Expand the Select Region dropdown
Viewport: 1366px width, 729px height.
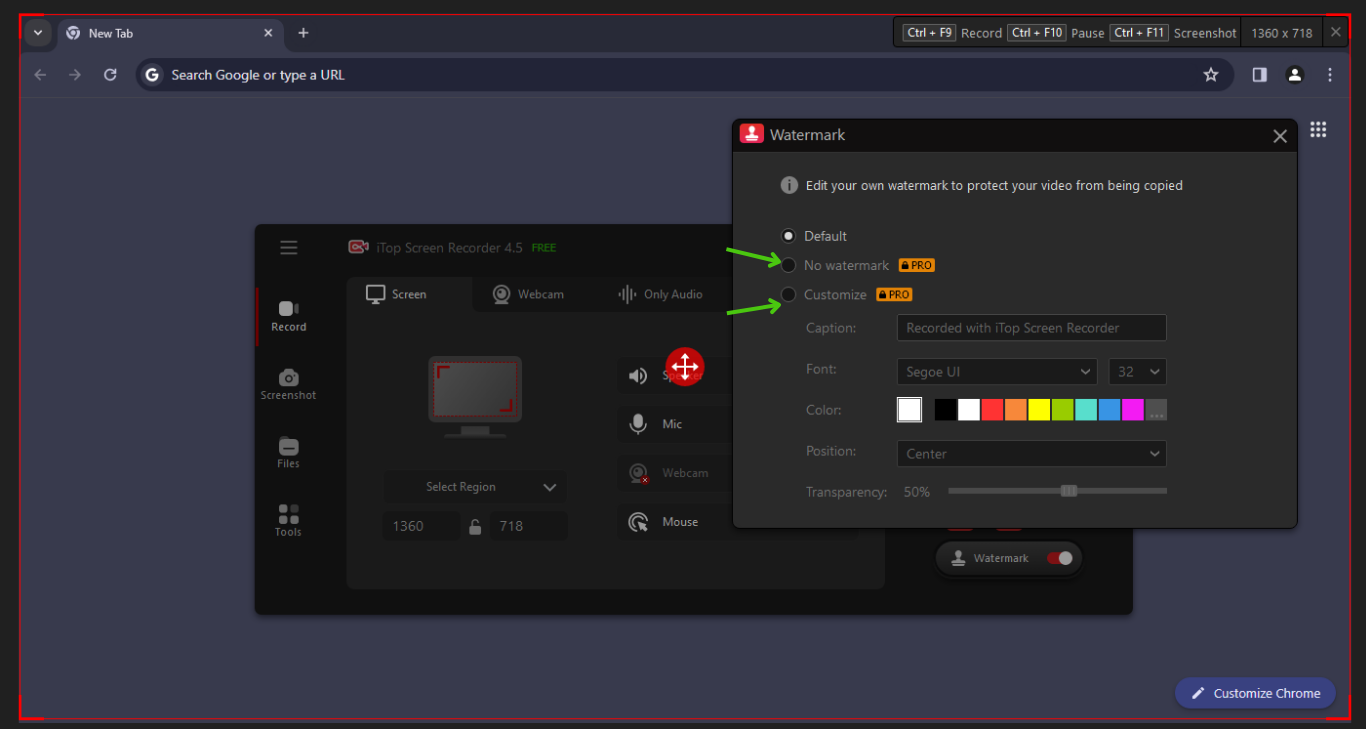pyautogui.click(x=475, y=487)
